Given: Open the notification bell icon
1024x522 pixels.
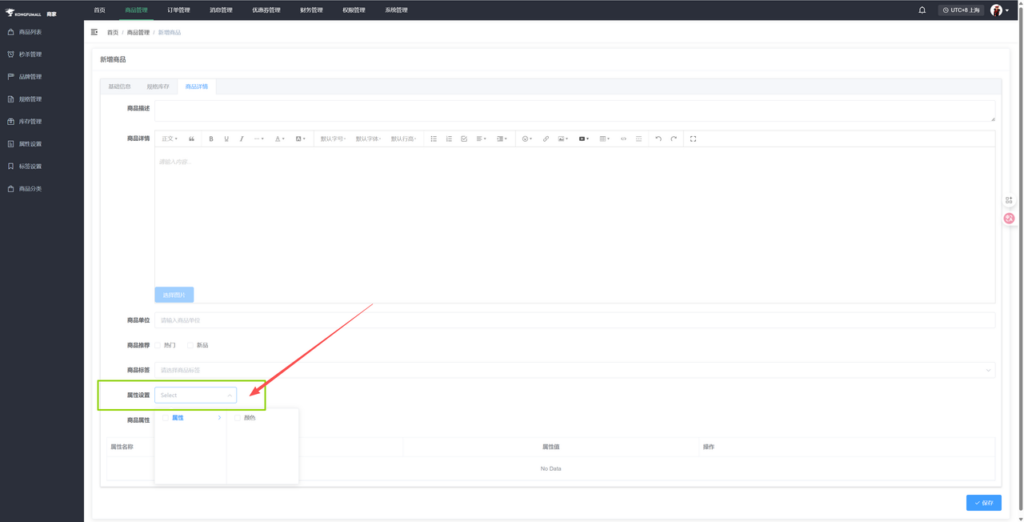Looking at the screenshot, I should coord(922,10).
